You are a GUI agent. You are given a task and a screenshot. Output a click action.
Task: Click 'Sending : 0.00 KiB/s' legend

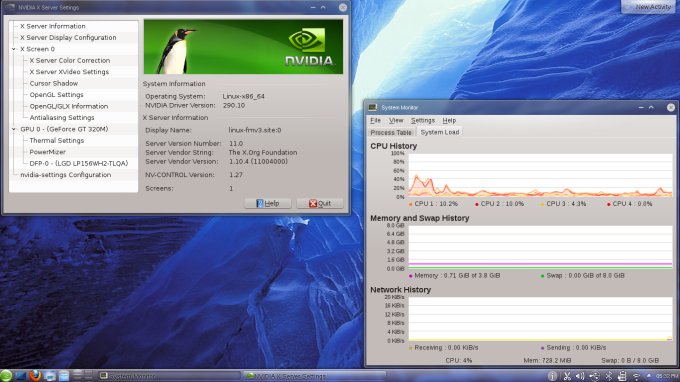(576, 347)
